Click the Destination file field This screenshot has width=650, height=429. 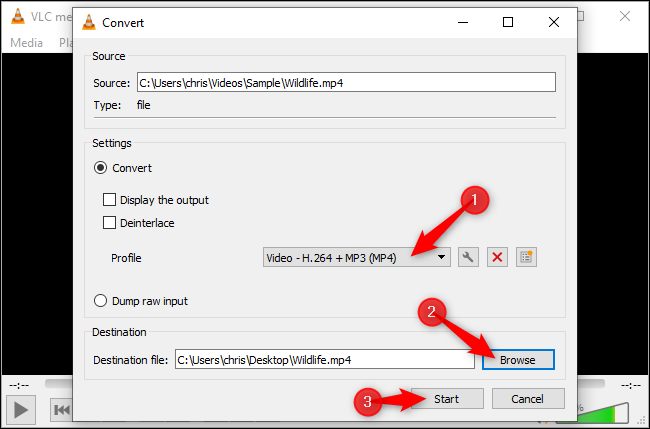click(325, 359)
